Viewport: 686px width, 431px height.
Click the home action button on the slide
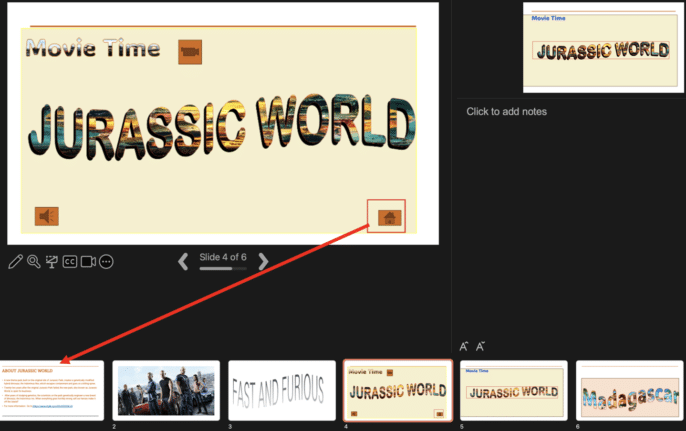pyautogui.click(x=386, y=216)
